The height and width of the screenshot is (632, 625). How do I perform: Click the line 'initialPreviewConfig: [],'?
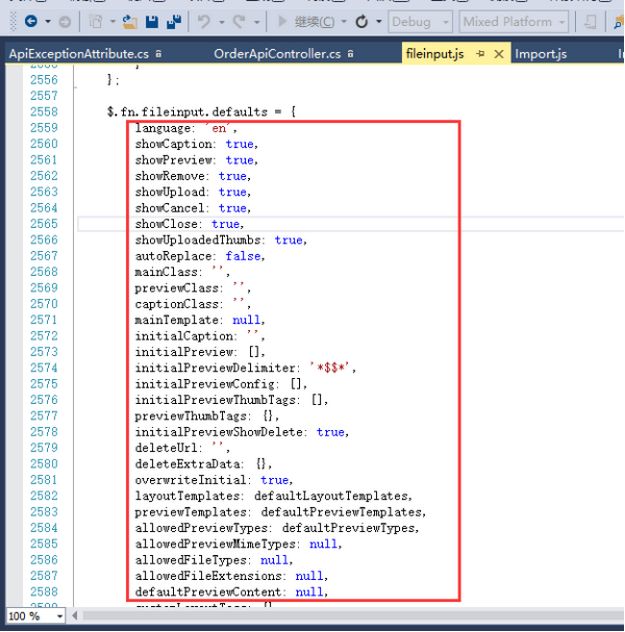221,384
